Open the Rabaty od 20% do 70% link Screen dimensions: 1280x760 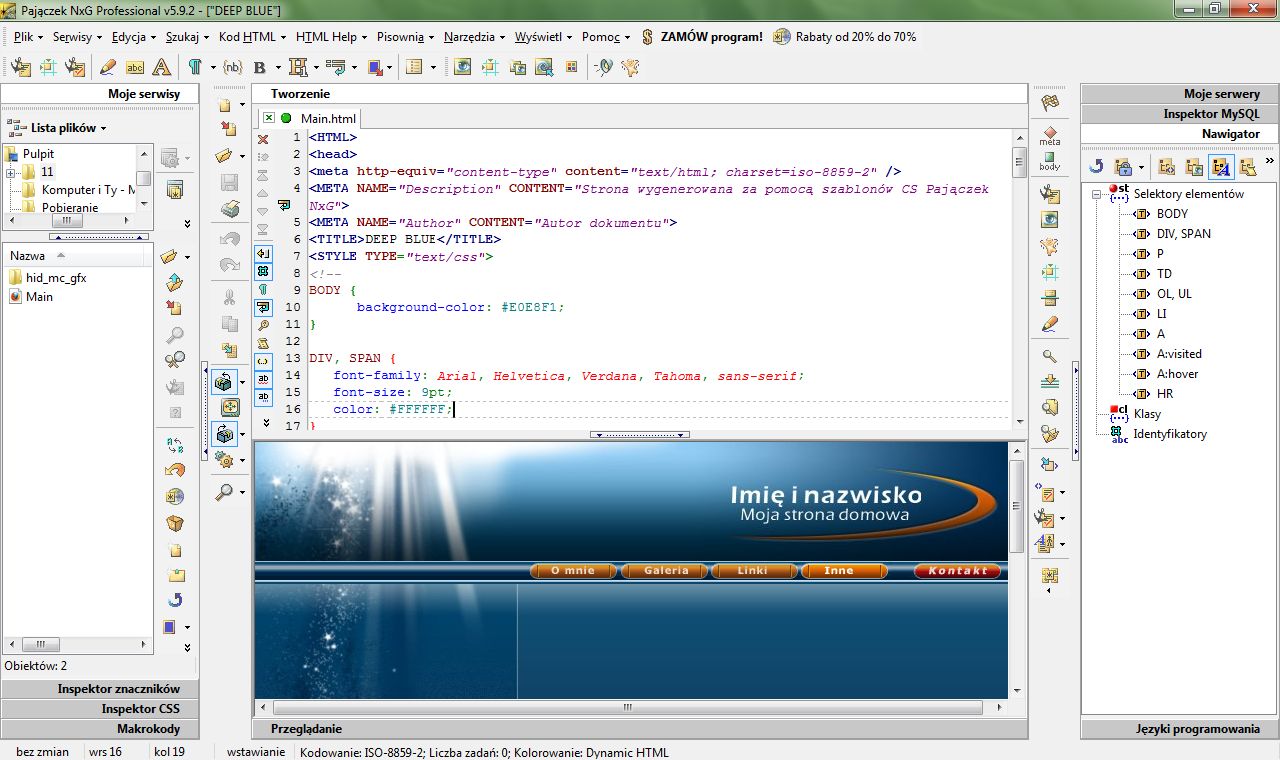(855, 37)
